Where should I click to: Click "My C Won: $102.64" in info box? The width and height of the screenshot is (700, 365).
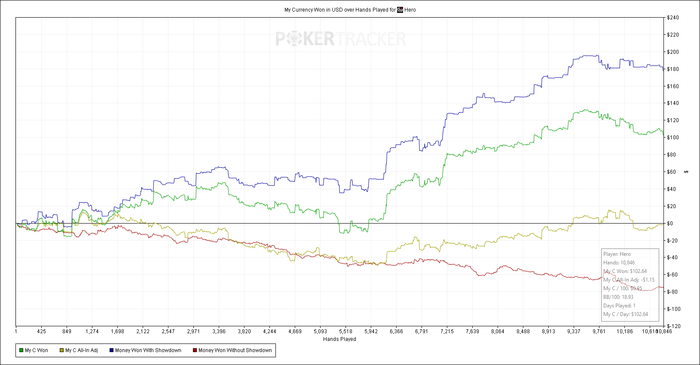tap(625, 271)
